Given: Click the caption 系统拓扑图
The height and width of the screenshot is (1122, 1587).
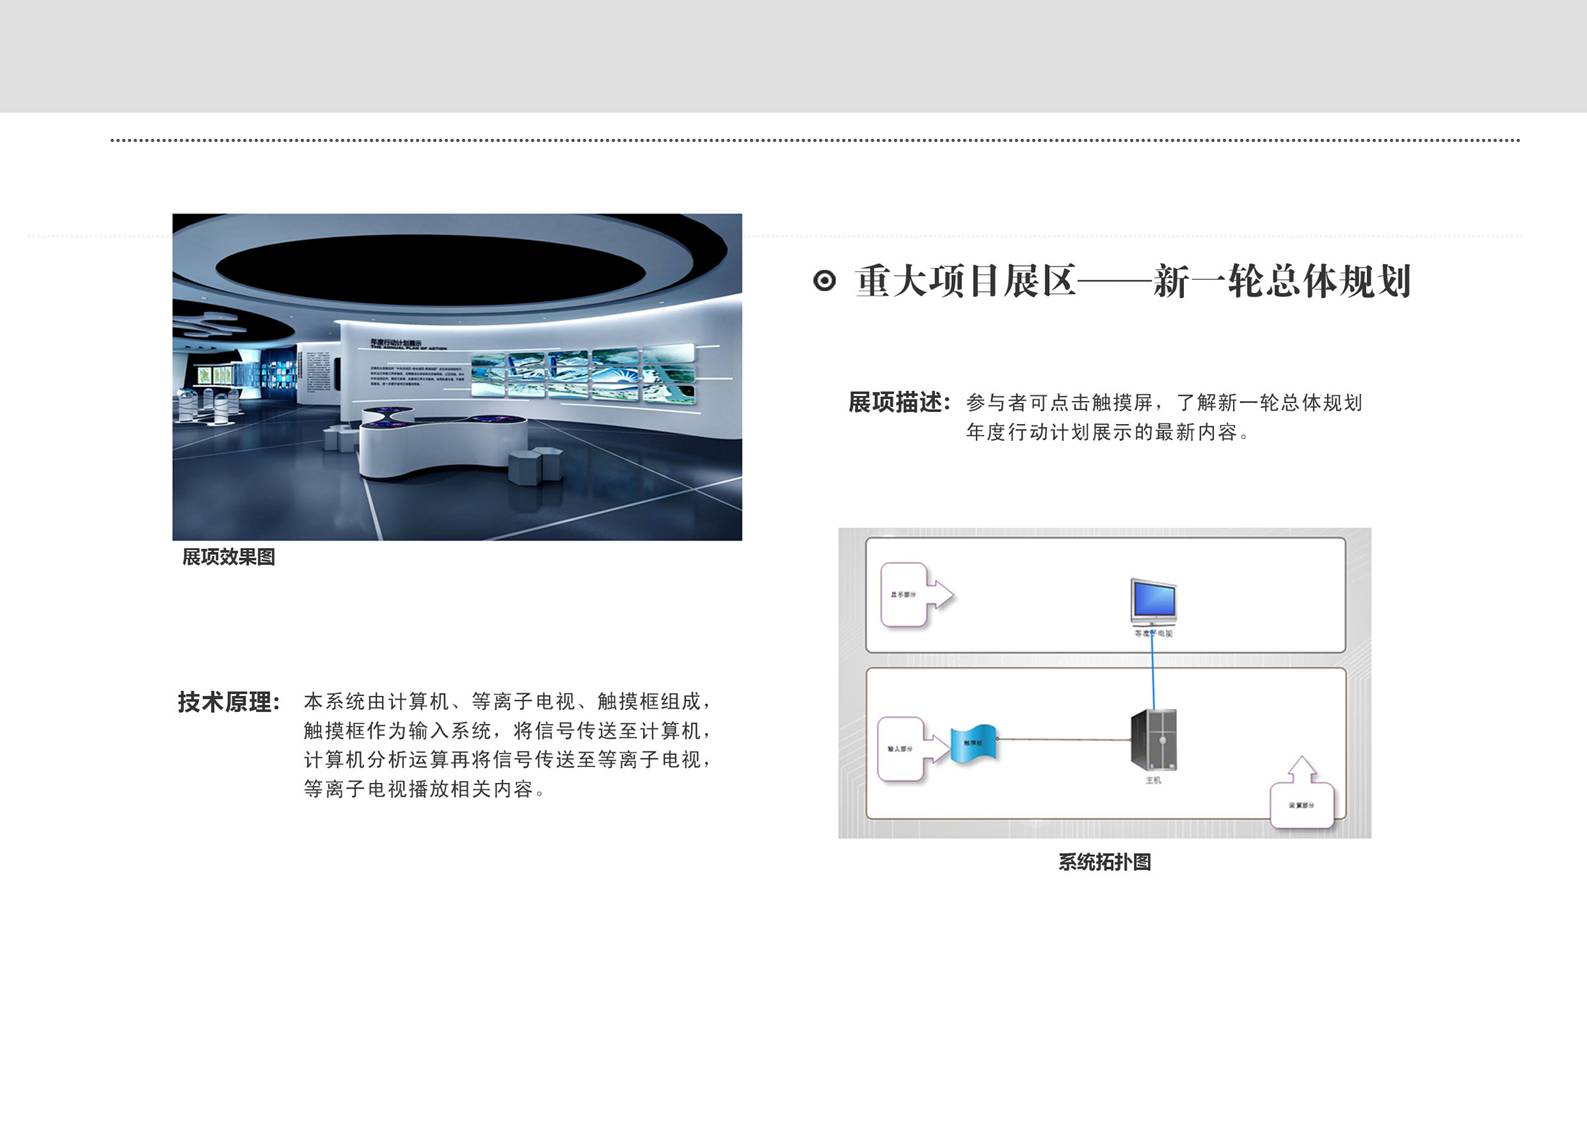Looking at the screenshot, I should pyautogui.click(x=1105, y=862).
